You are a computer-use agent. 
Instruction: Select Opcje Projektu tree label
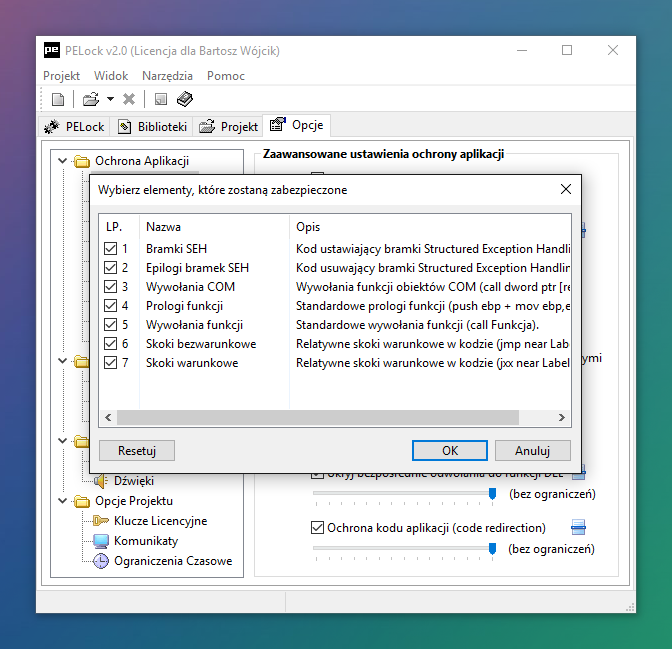click(134, 501)
